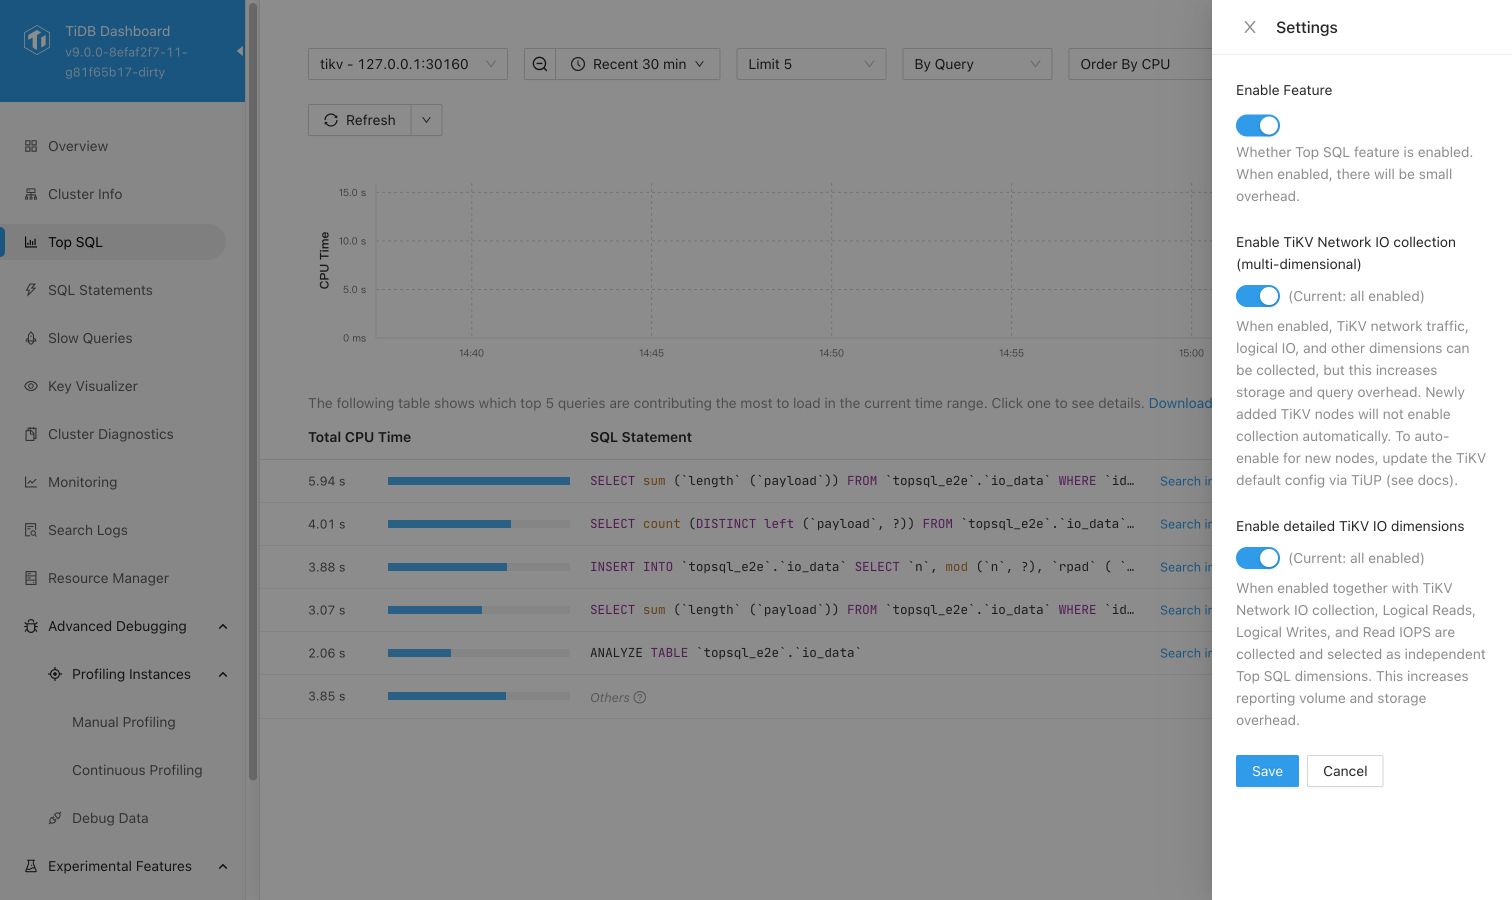Click the CPU bar of the Others row
This screenshot has height=900, width=1512.
479,696
